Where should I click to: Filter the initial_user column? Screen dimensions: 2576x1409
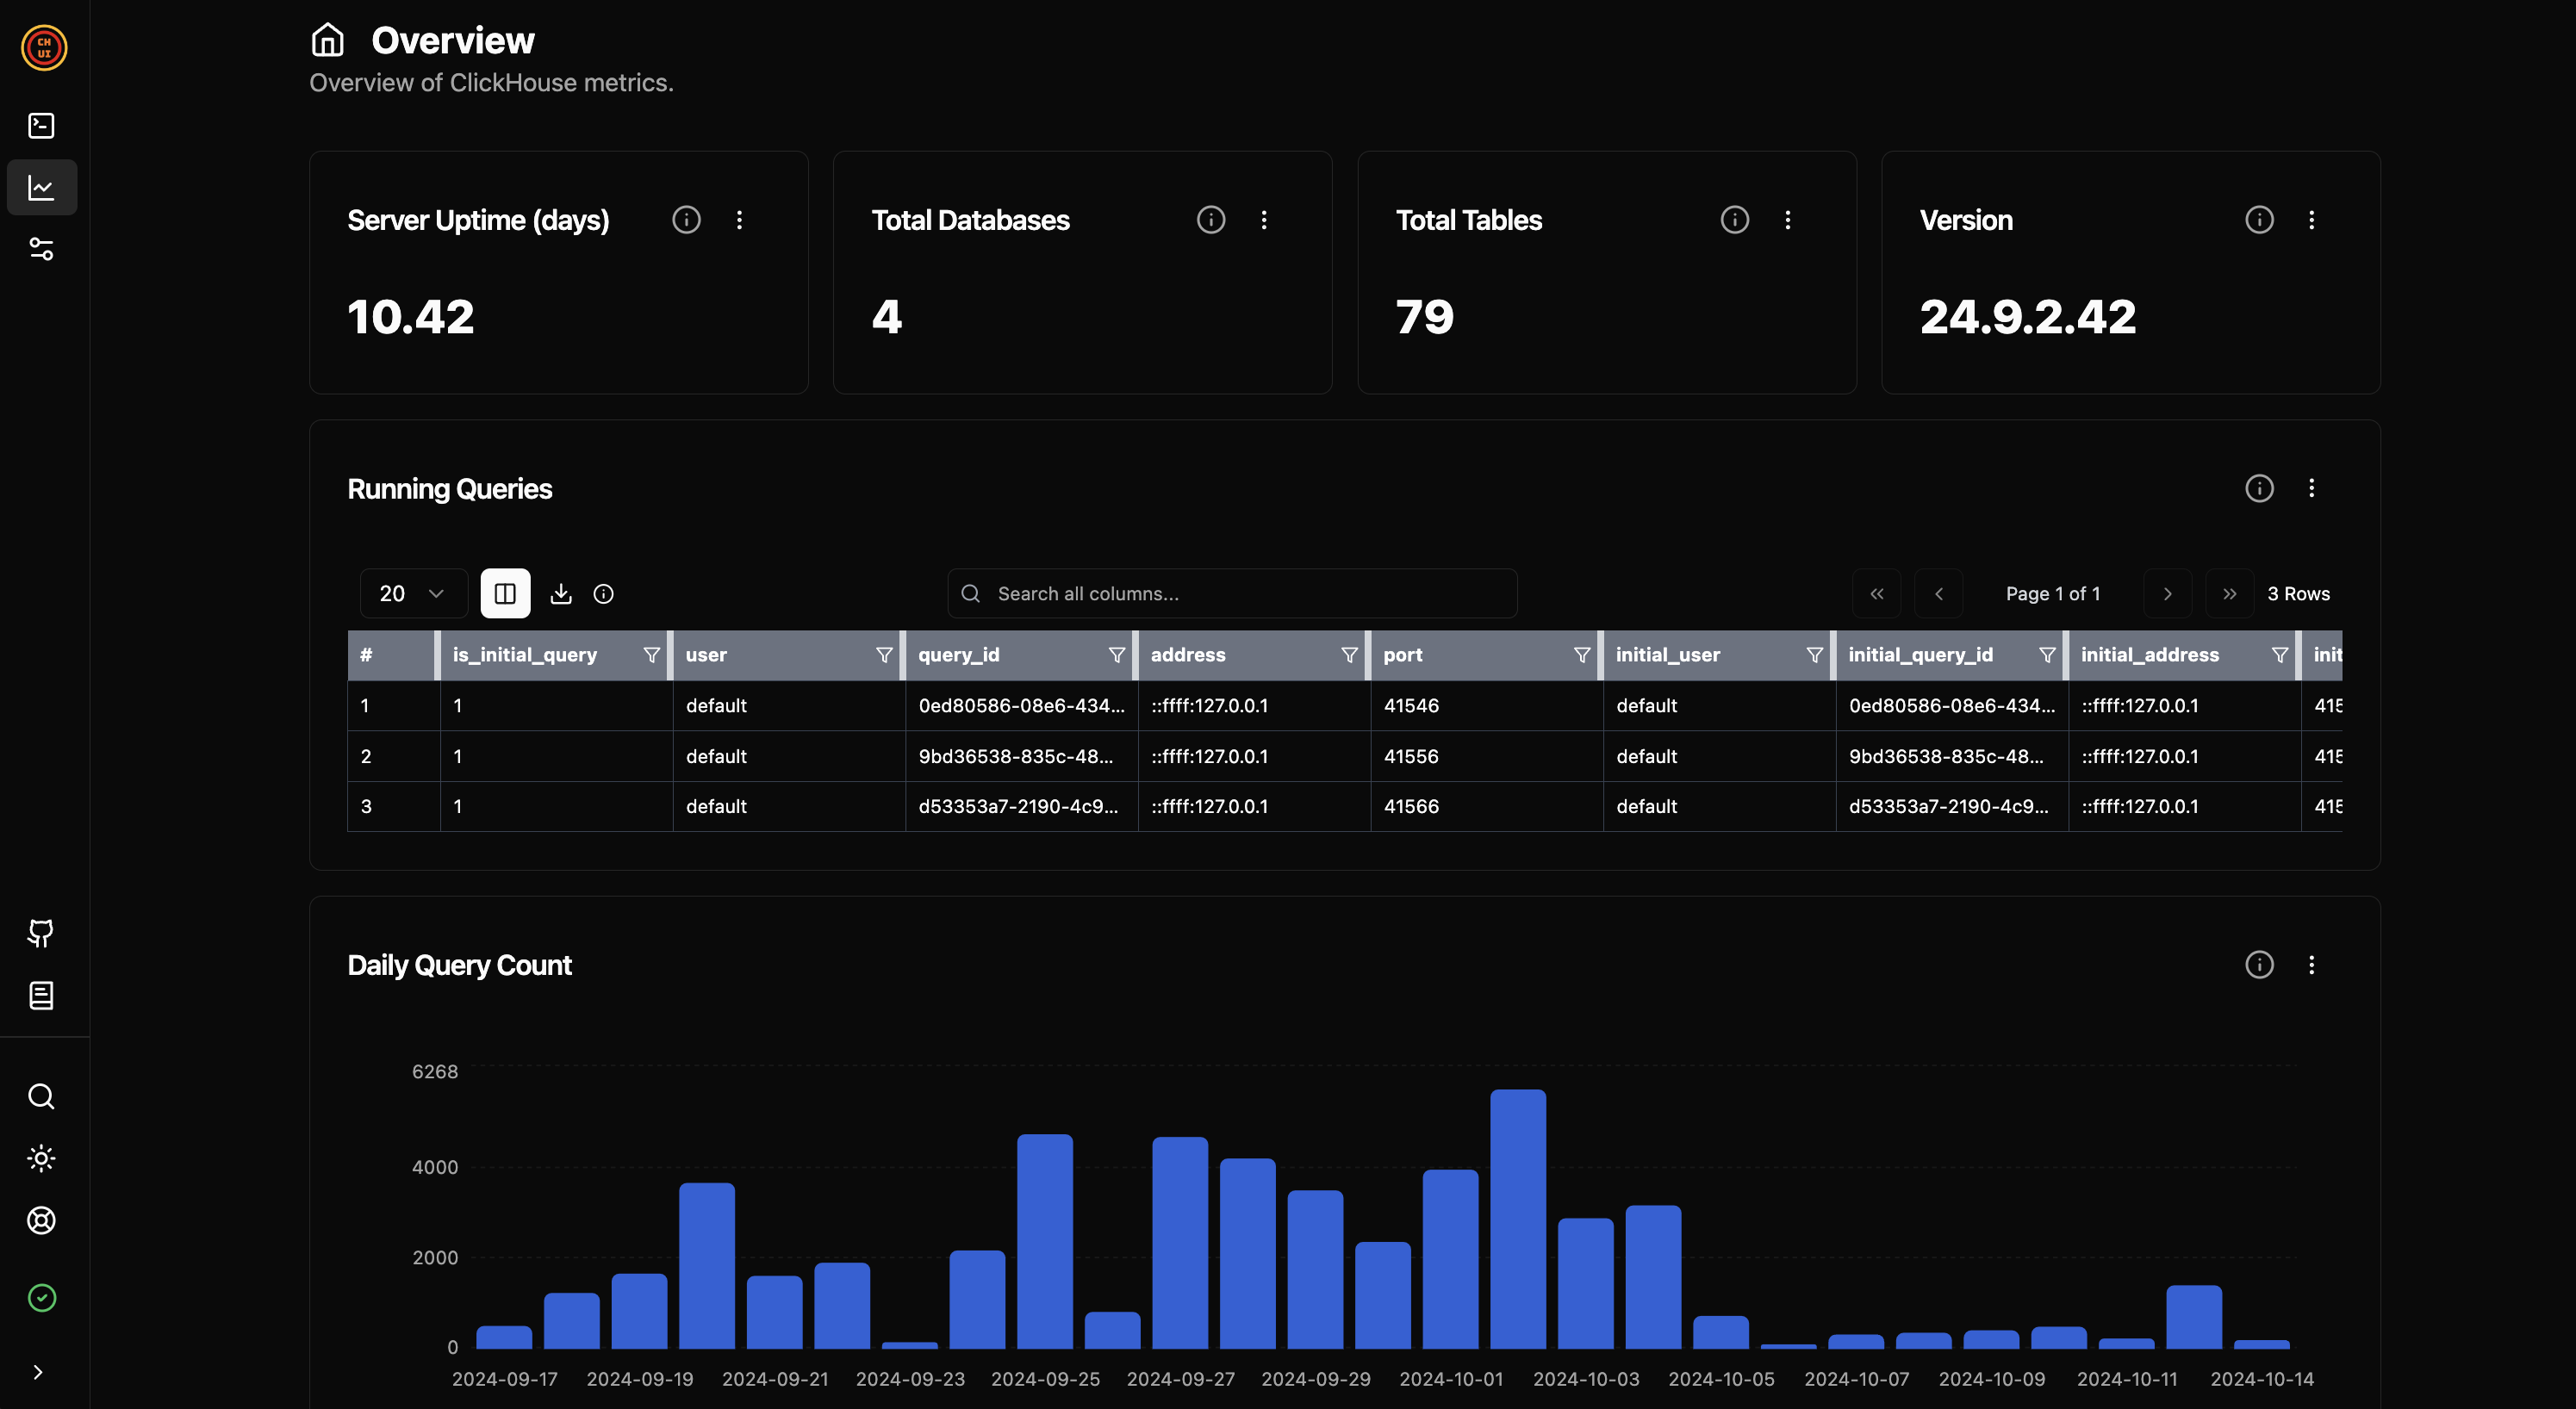1815,655
